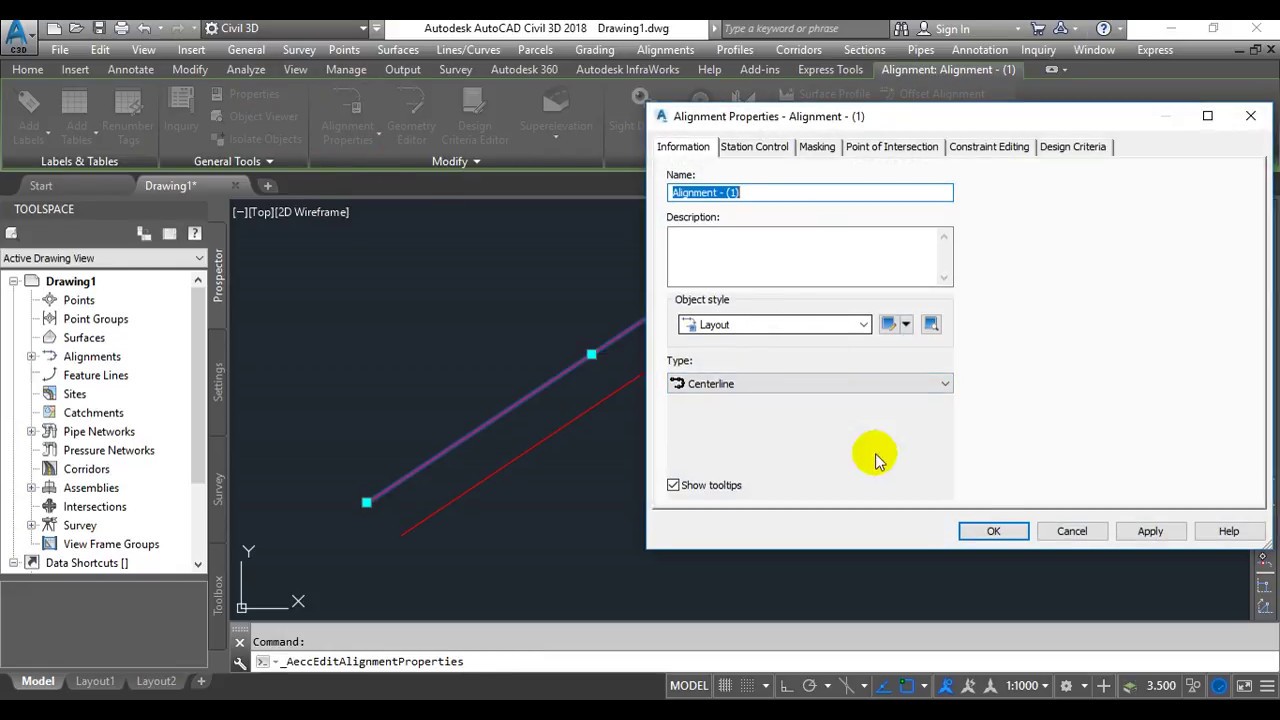Toggle the drawing grid display icon in status bar
Viewport: 1280px width, 720px height.
click(725, 686)
